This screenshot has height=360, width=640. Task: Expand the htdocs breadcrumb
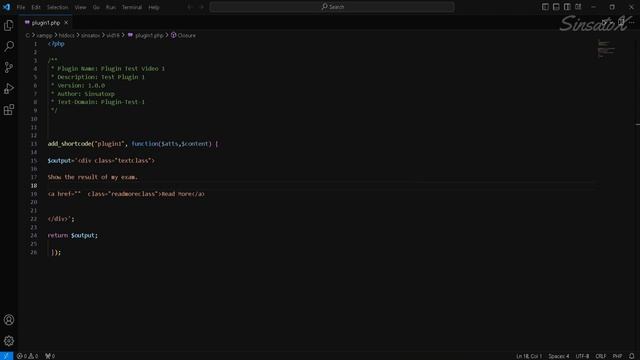point(67,36)
